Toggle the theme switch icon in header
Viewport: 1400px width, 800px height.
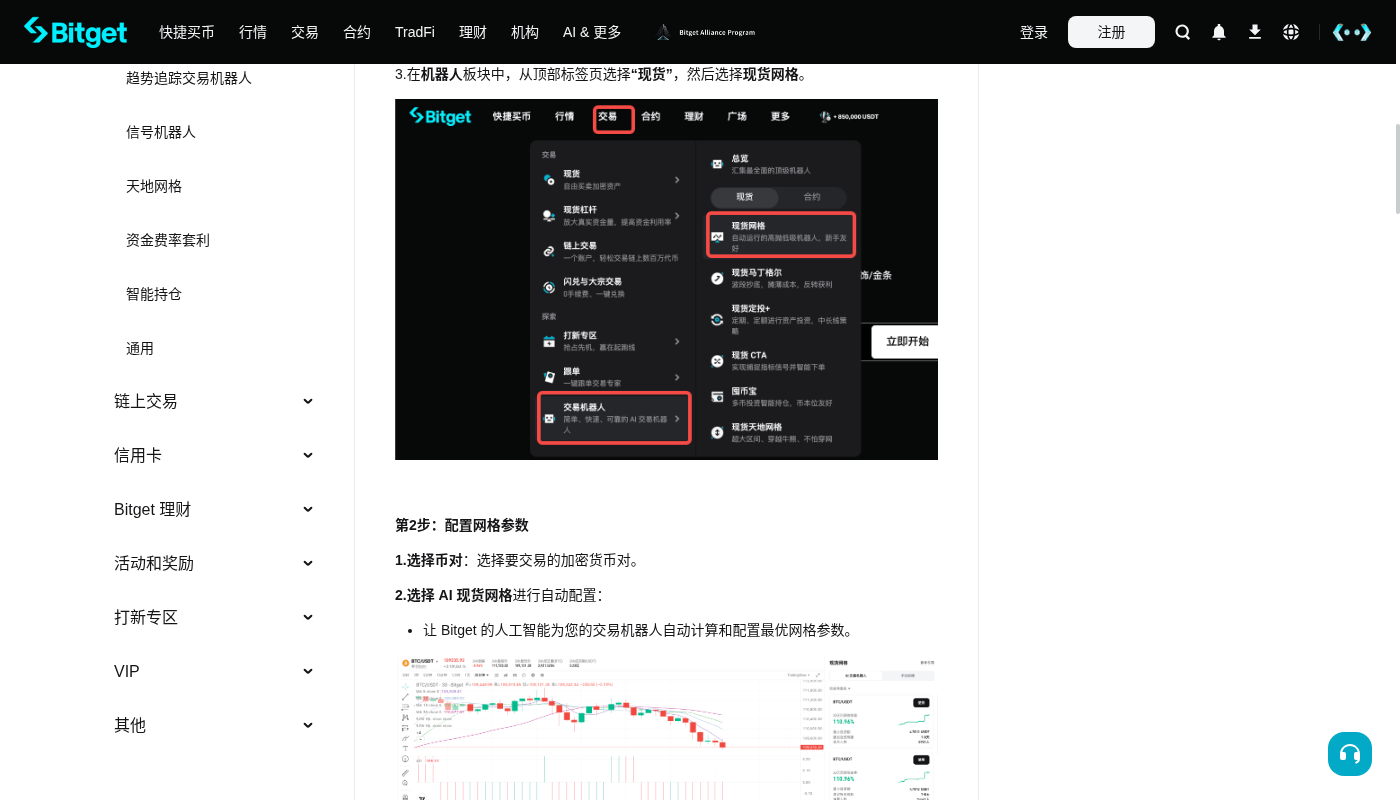[1352, 32]
